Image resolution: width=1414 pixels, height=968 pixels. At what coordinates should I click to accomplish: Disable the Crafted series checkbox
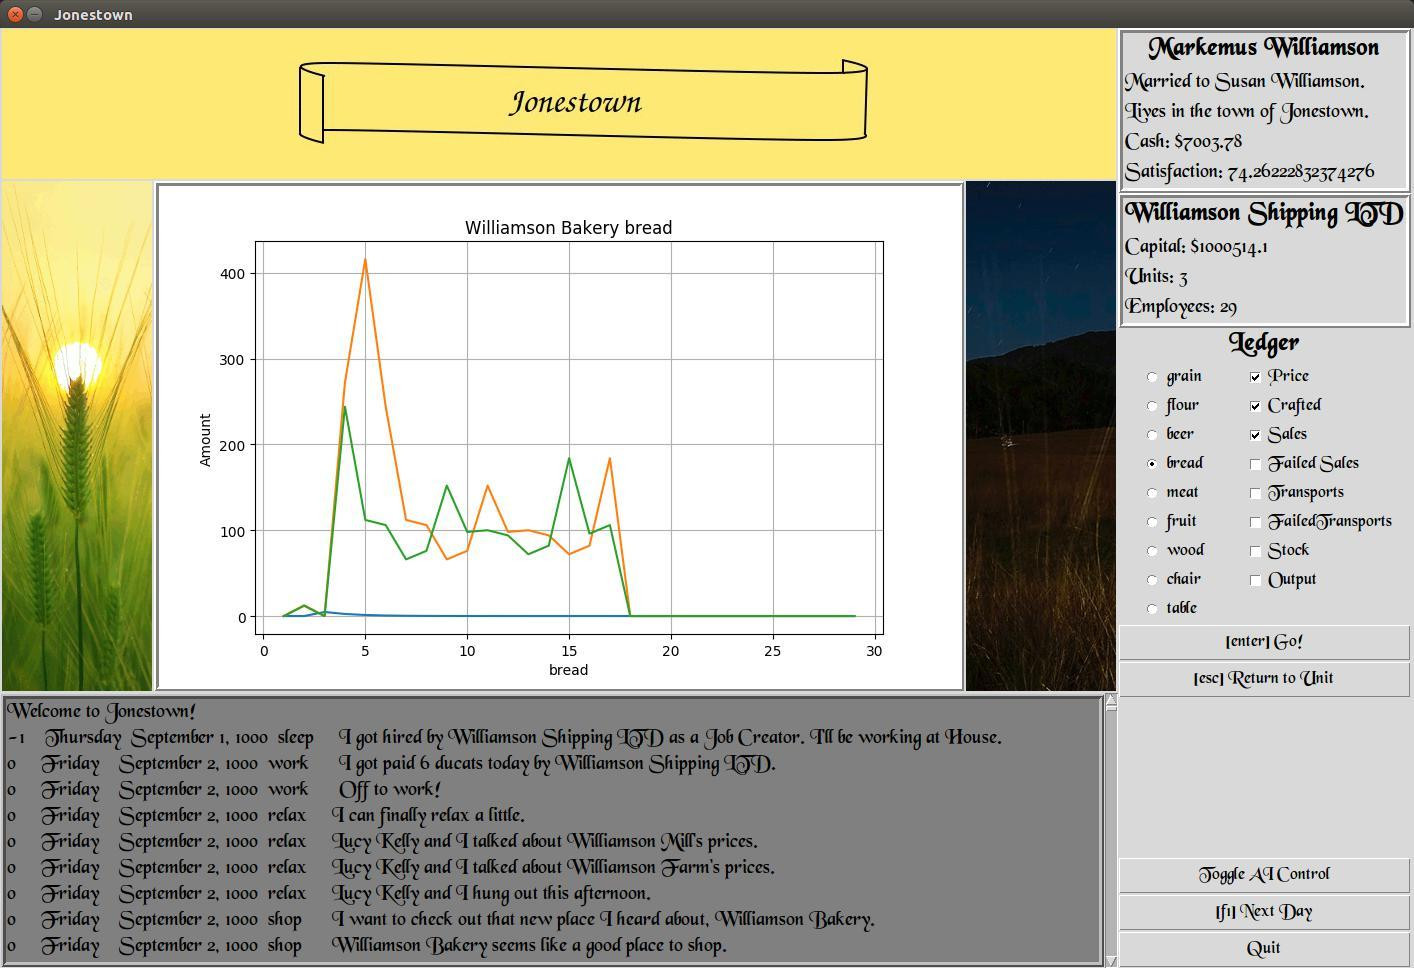coord(1255,406)
